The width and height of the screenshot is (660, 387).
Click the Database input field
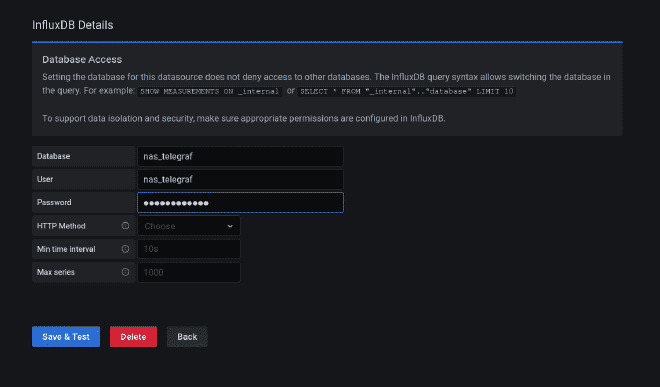pyautogui.click(x=240, y=156)
